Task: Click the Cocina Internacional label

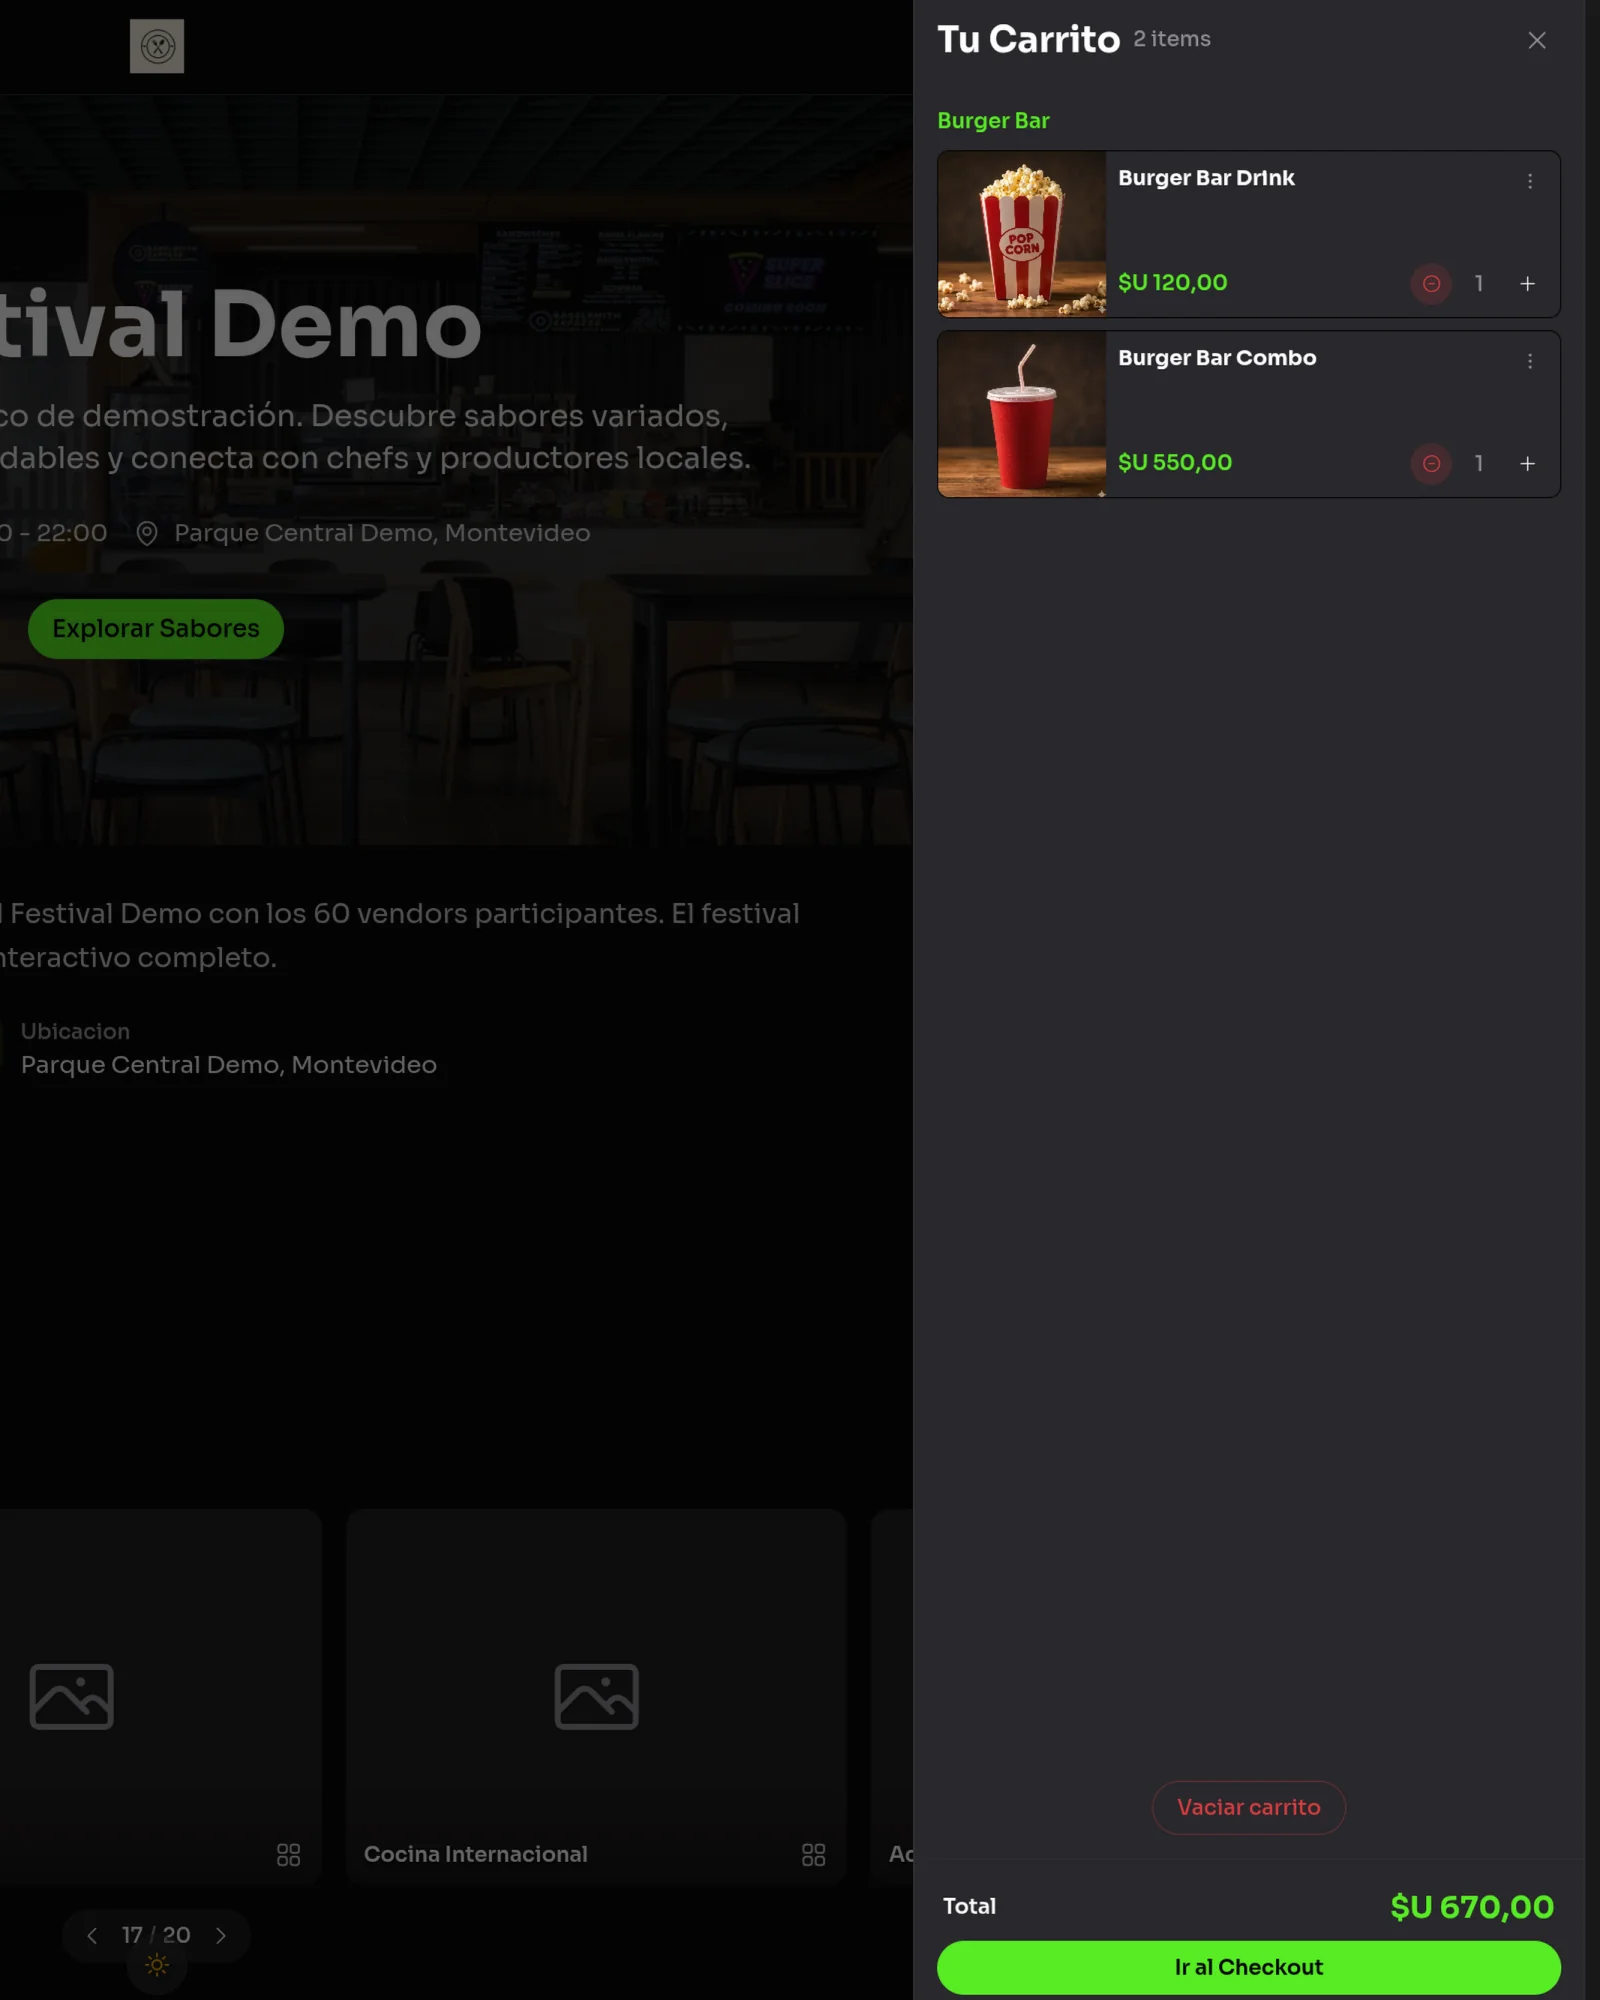Action: click(x=476, y=1854)
